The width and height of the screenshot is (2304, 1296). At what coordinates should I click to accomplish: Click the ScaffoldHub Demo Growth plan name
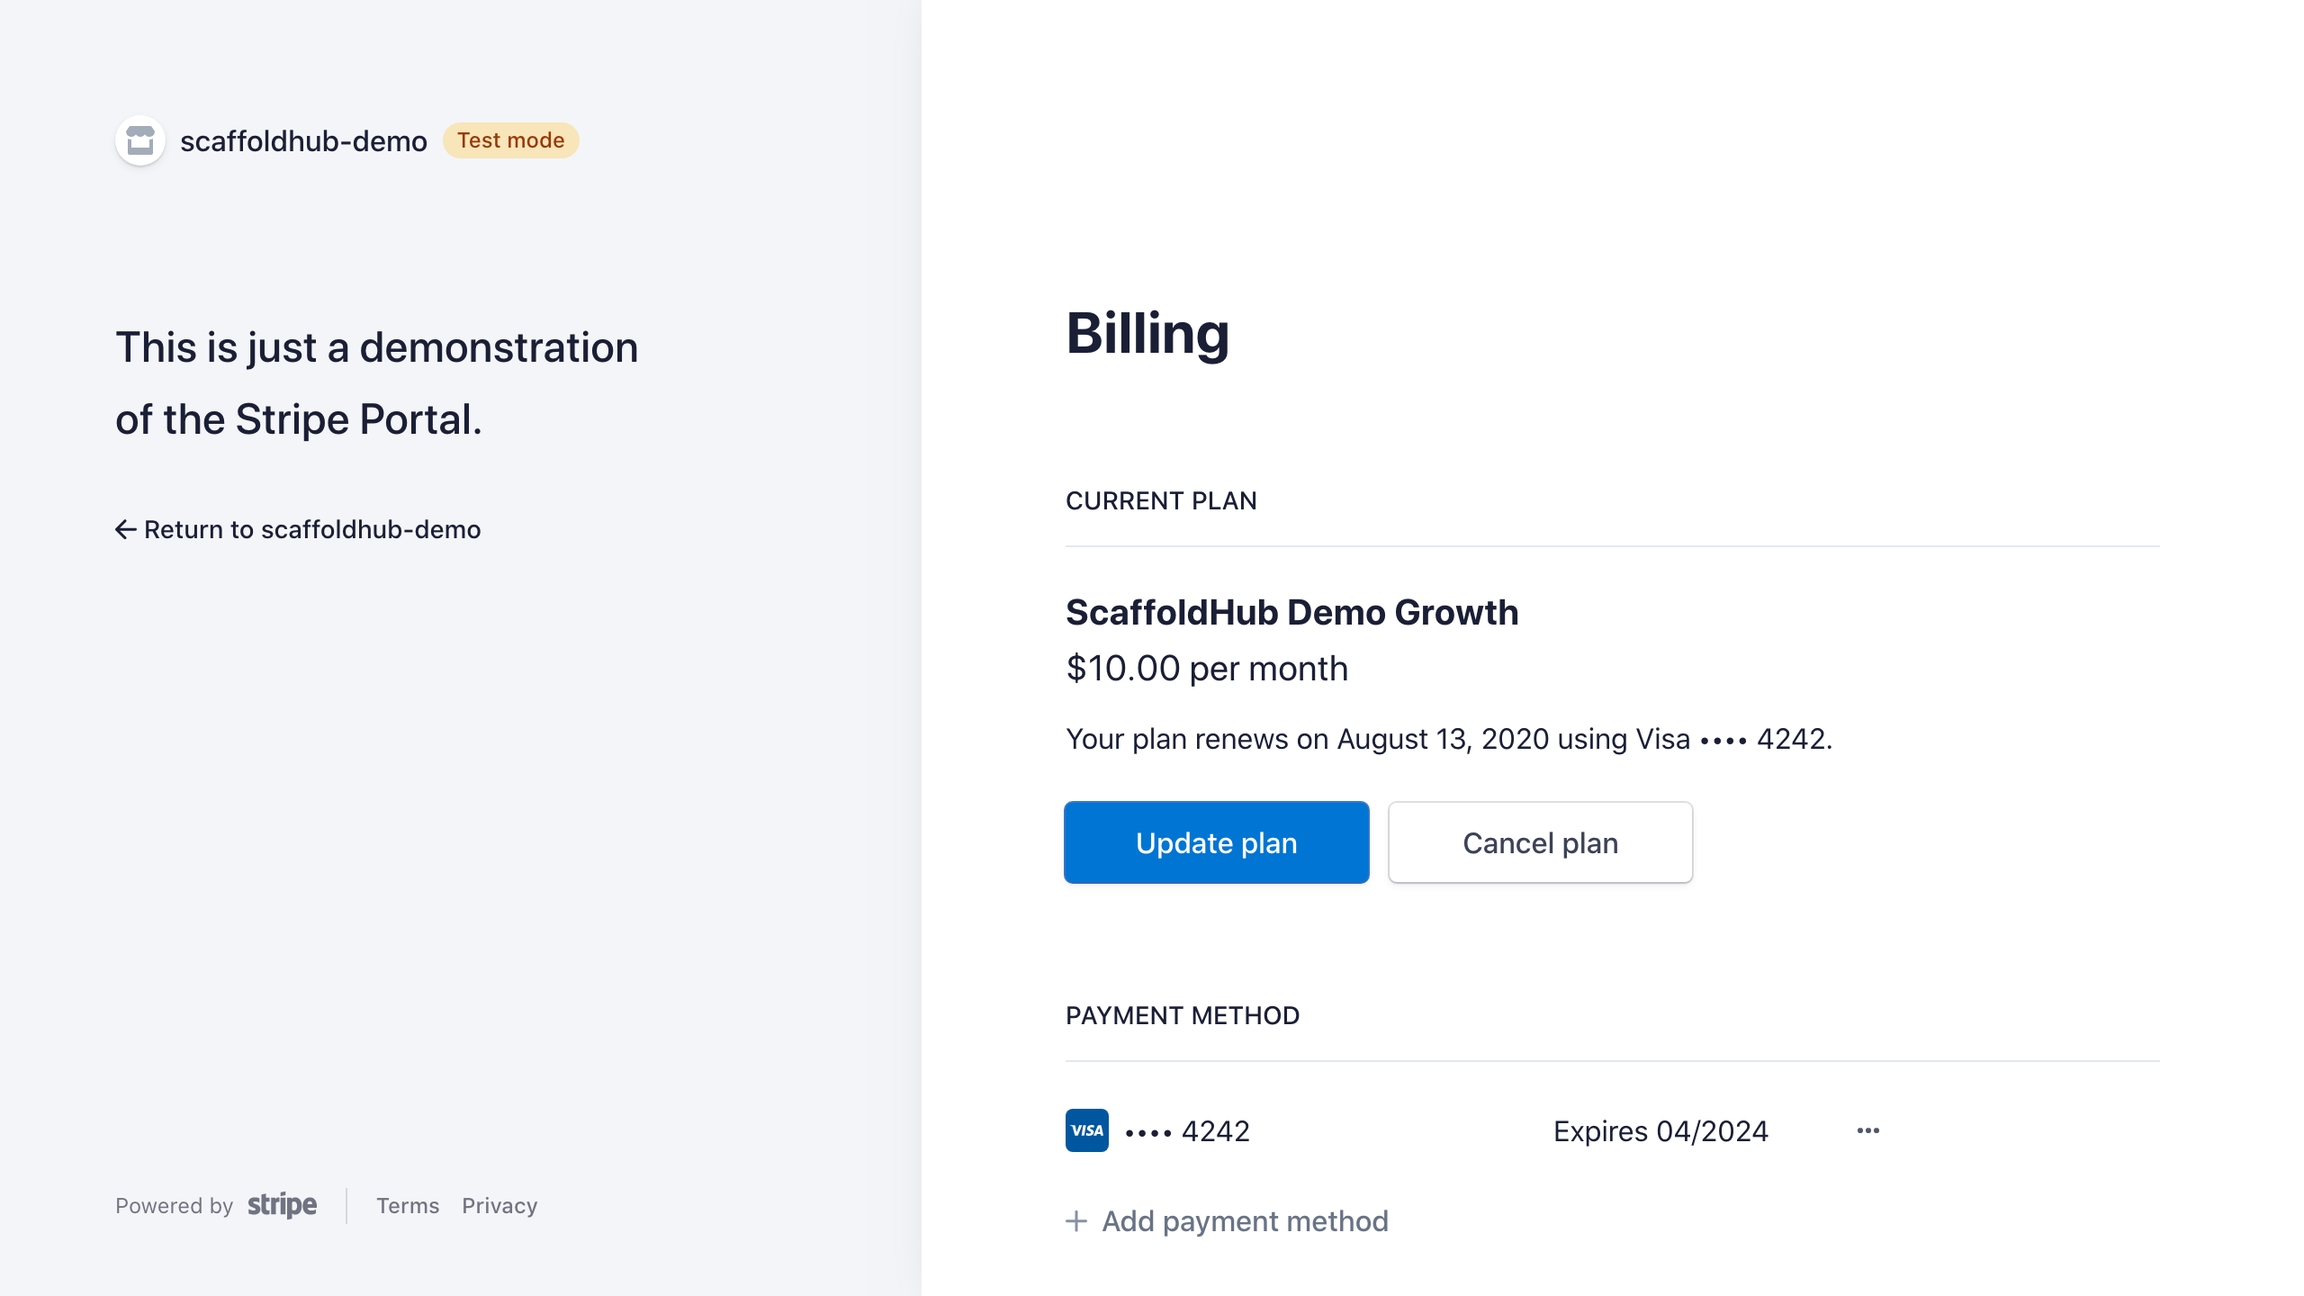[x=1291, y=612]
